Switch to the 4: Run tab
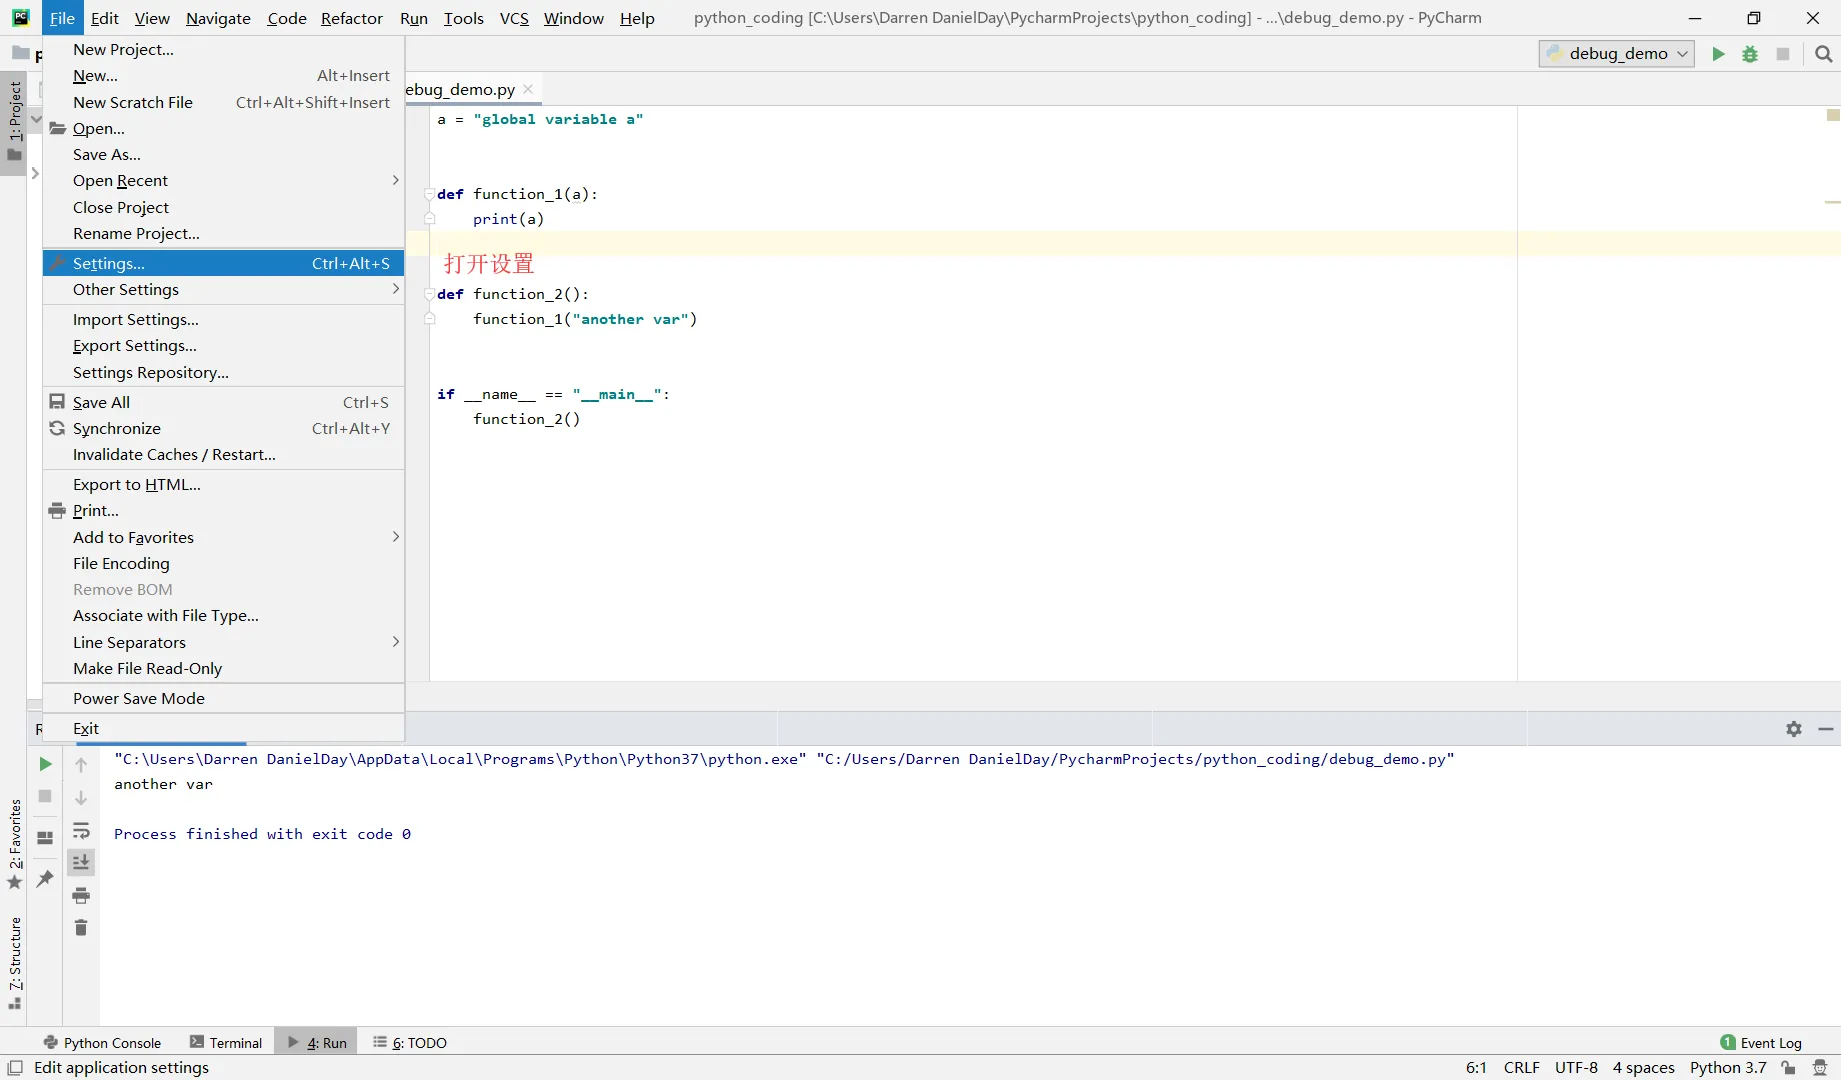 pos(317,1042)
